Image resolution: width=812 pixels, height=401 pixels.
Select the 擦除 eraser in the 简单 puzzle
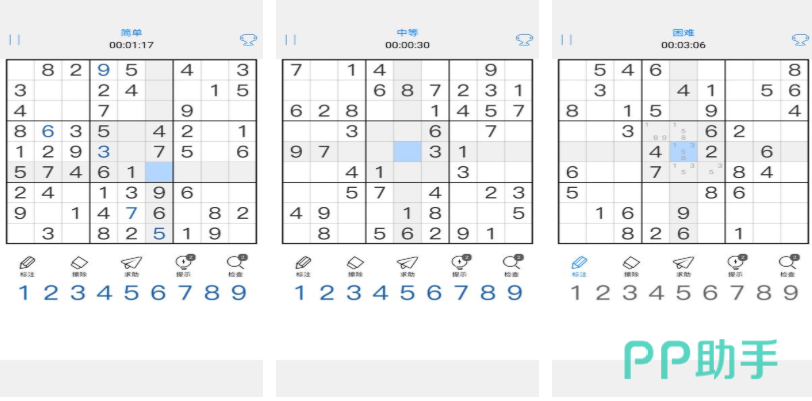79,266
